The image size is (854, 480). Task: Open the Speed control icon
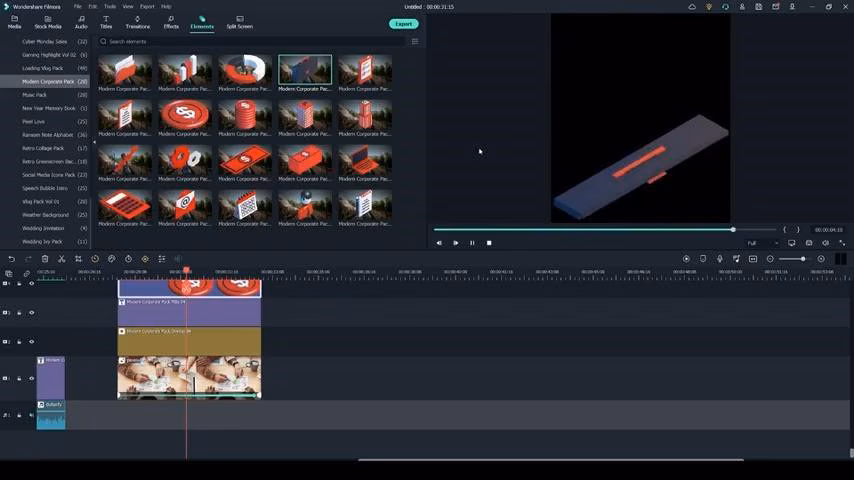tap(95, 259)
